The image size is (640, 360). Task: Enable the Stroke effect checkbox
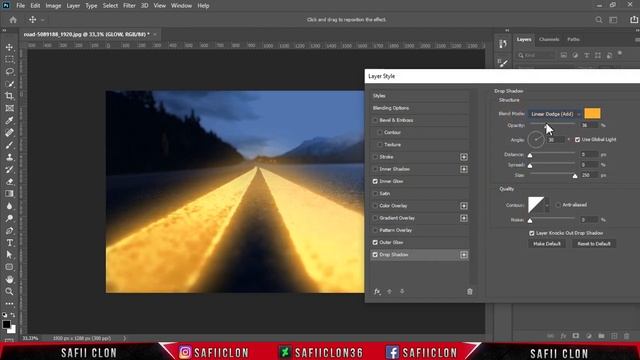(375, 157)
